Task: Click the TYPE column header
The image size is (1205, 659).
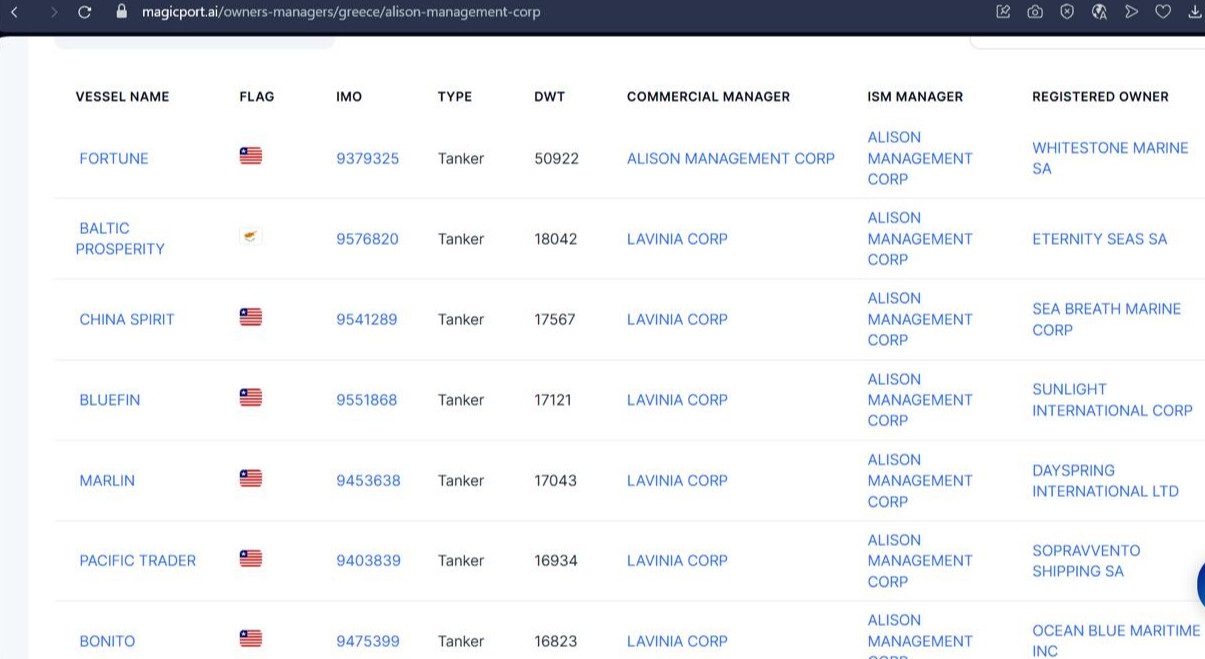Action: click(455, 97)
